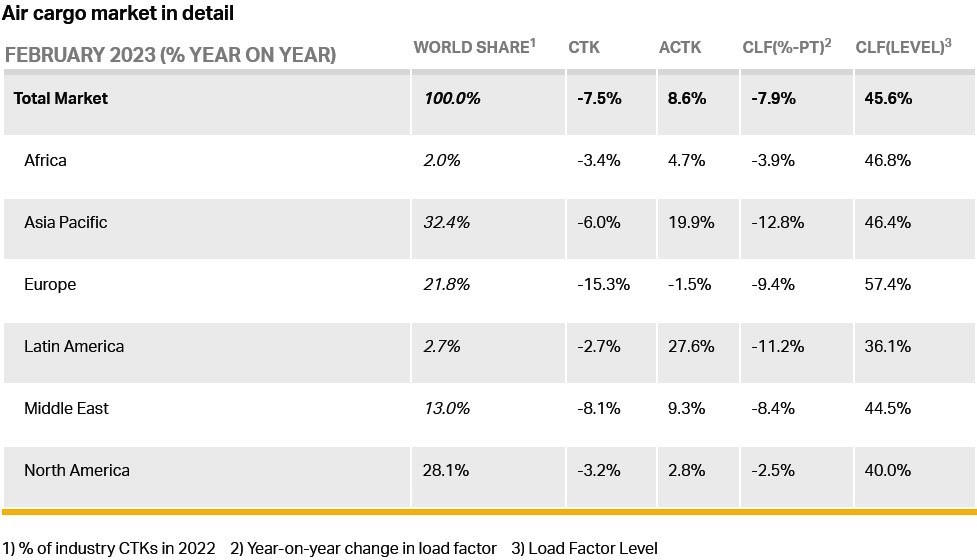Click the Total Market row label
This screenshot has height=560, width=977.
[x=61, y=98]
